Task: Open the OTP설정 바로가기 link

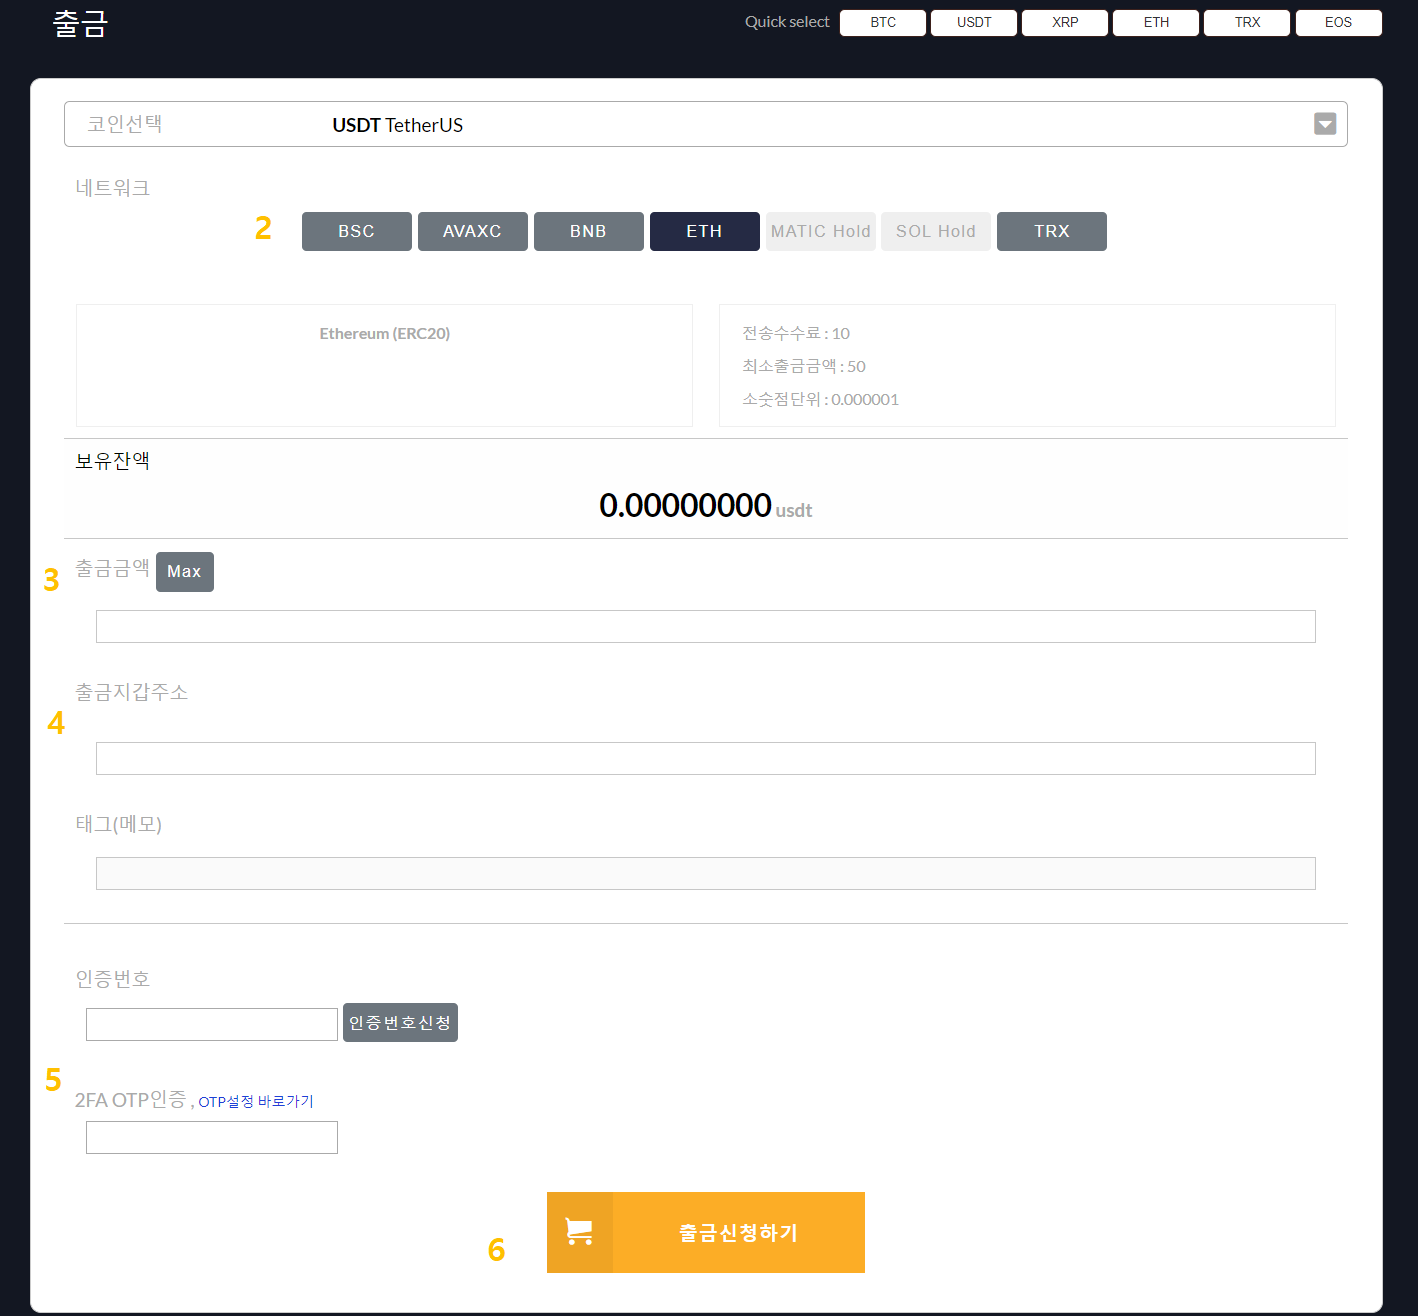Action: pyautogui.click(x=256, y=1101)
